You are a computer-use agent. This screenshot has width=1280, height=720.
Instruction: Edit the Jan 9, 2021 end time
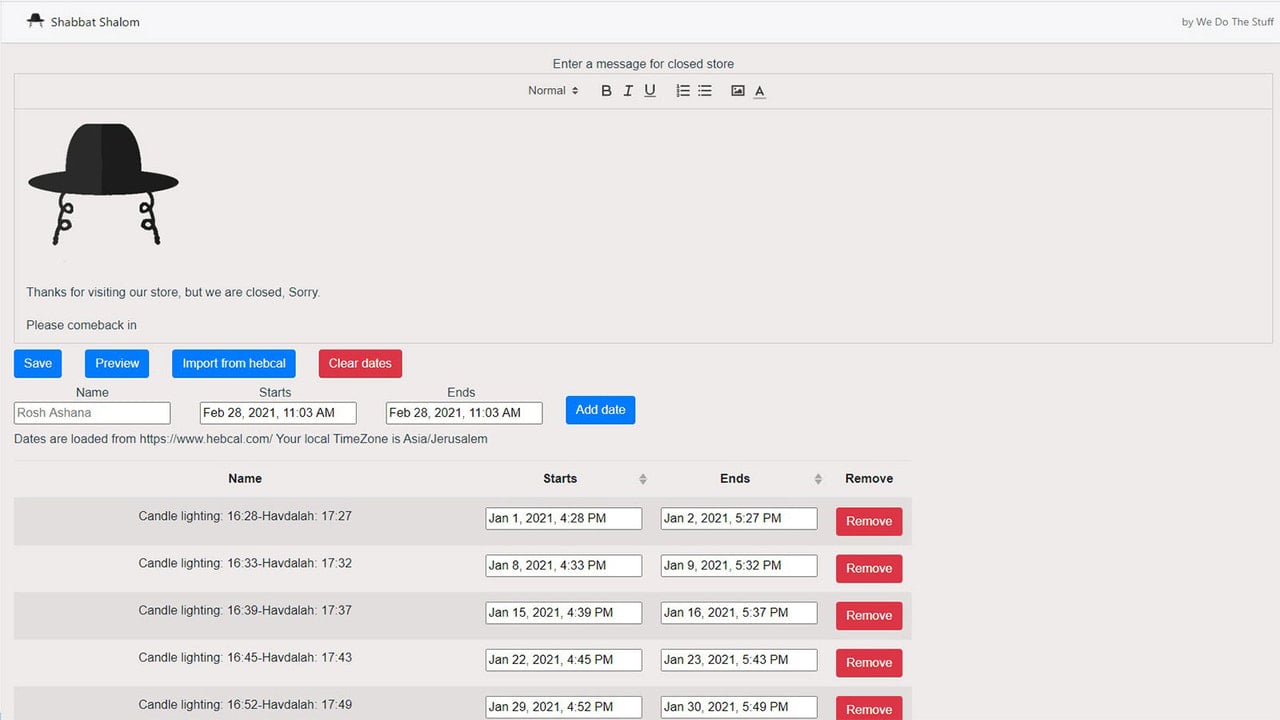click(739, 566)
